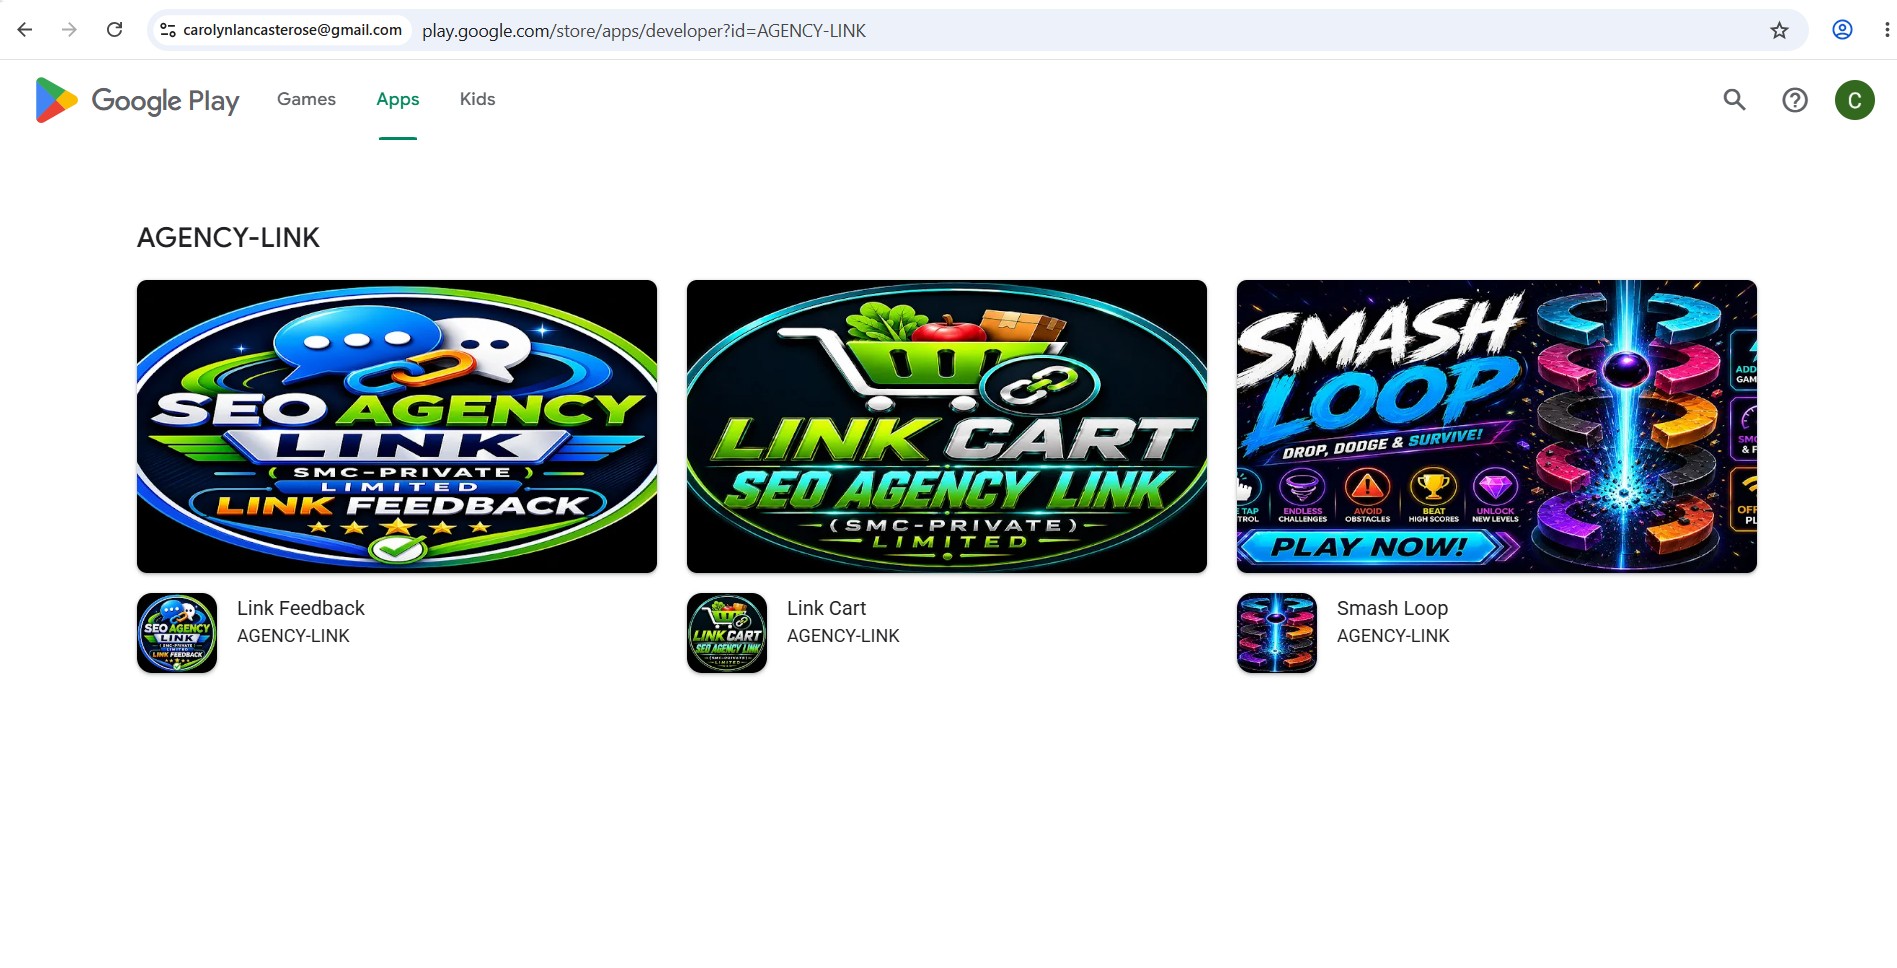The image size is (1897, 968).
Task: Switch to the Kids tab
Action: click(x=477, y=99)
